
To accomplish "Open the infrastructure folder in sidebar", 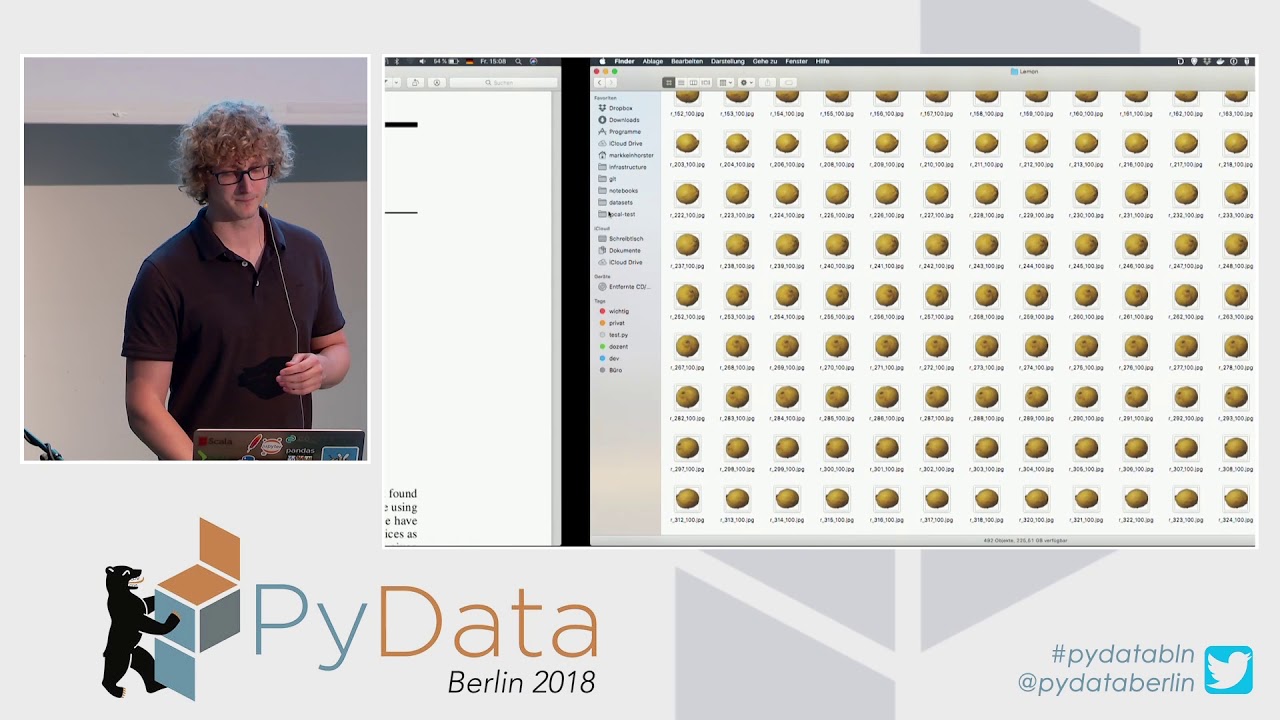I will click(627, 167).
